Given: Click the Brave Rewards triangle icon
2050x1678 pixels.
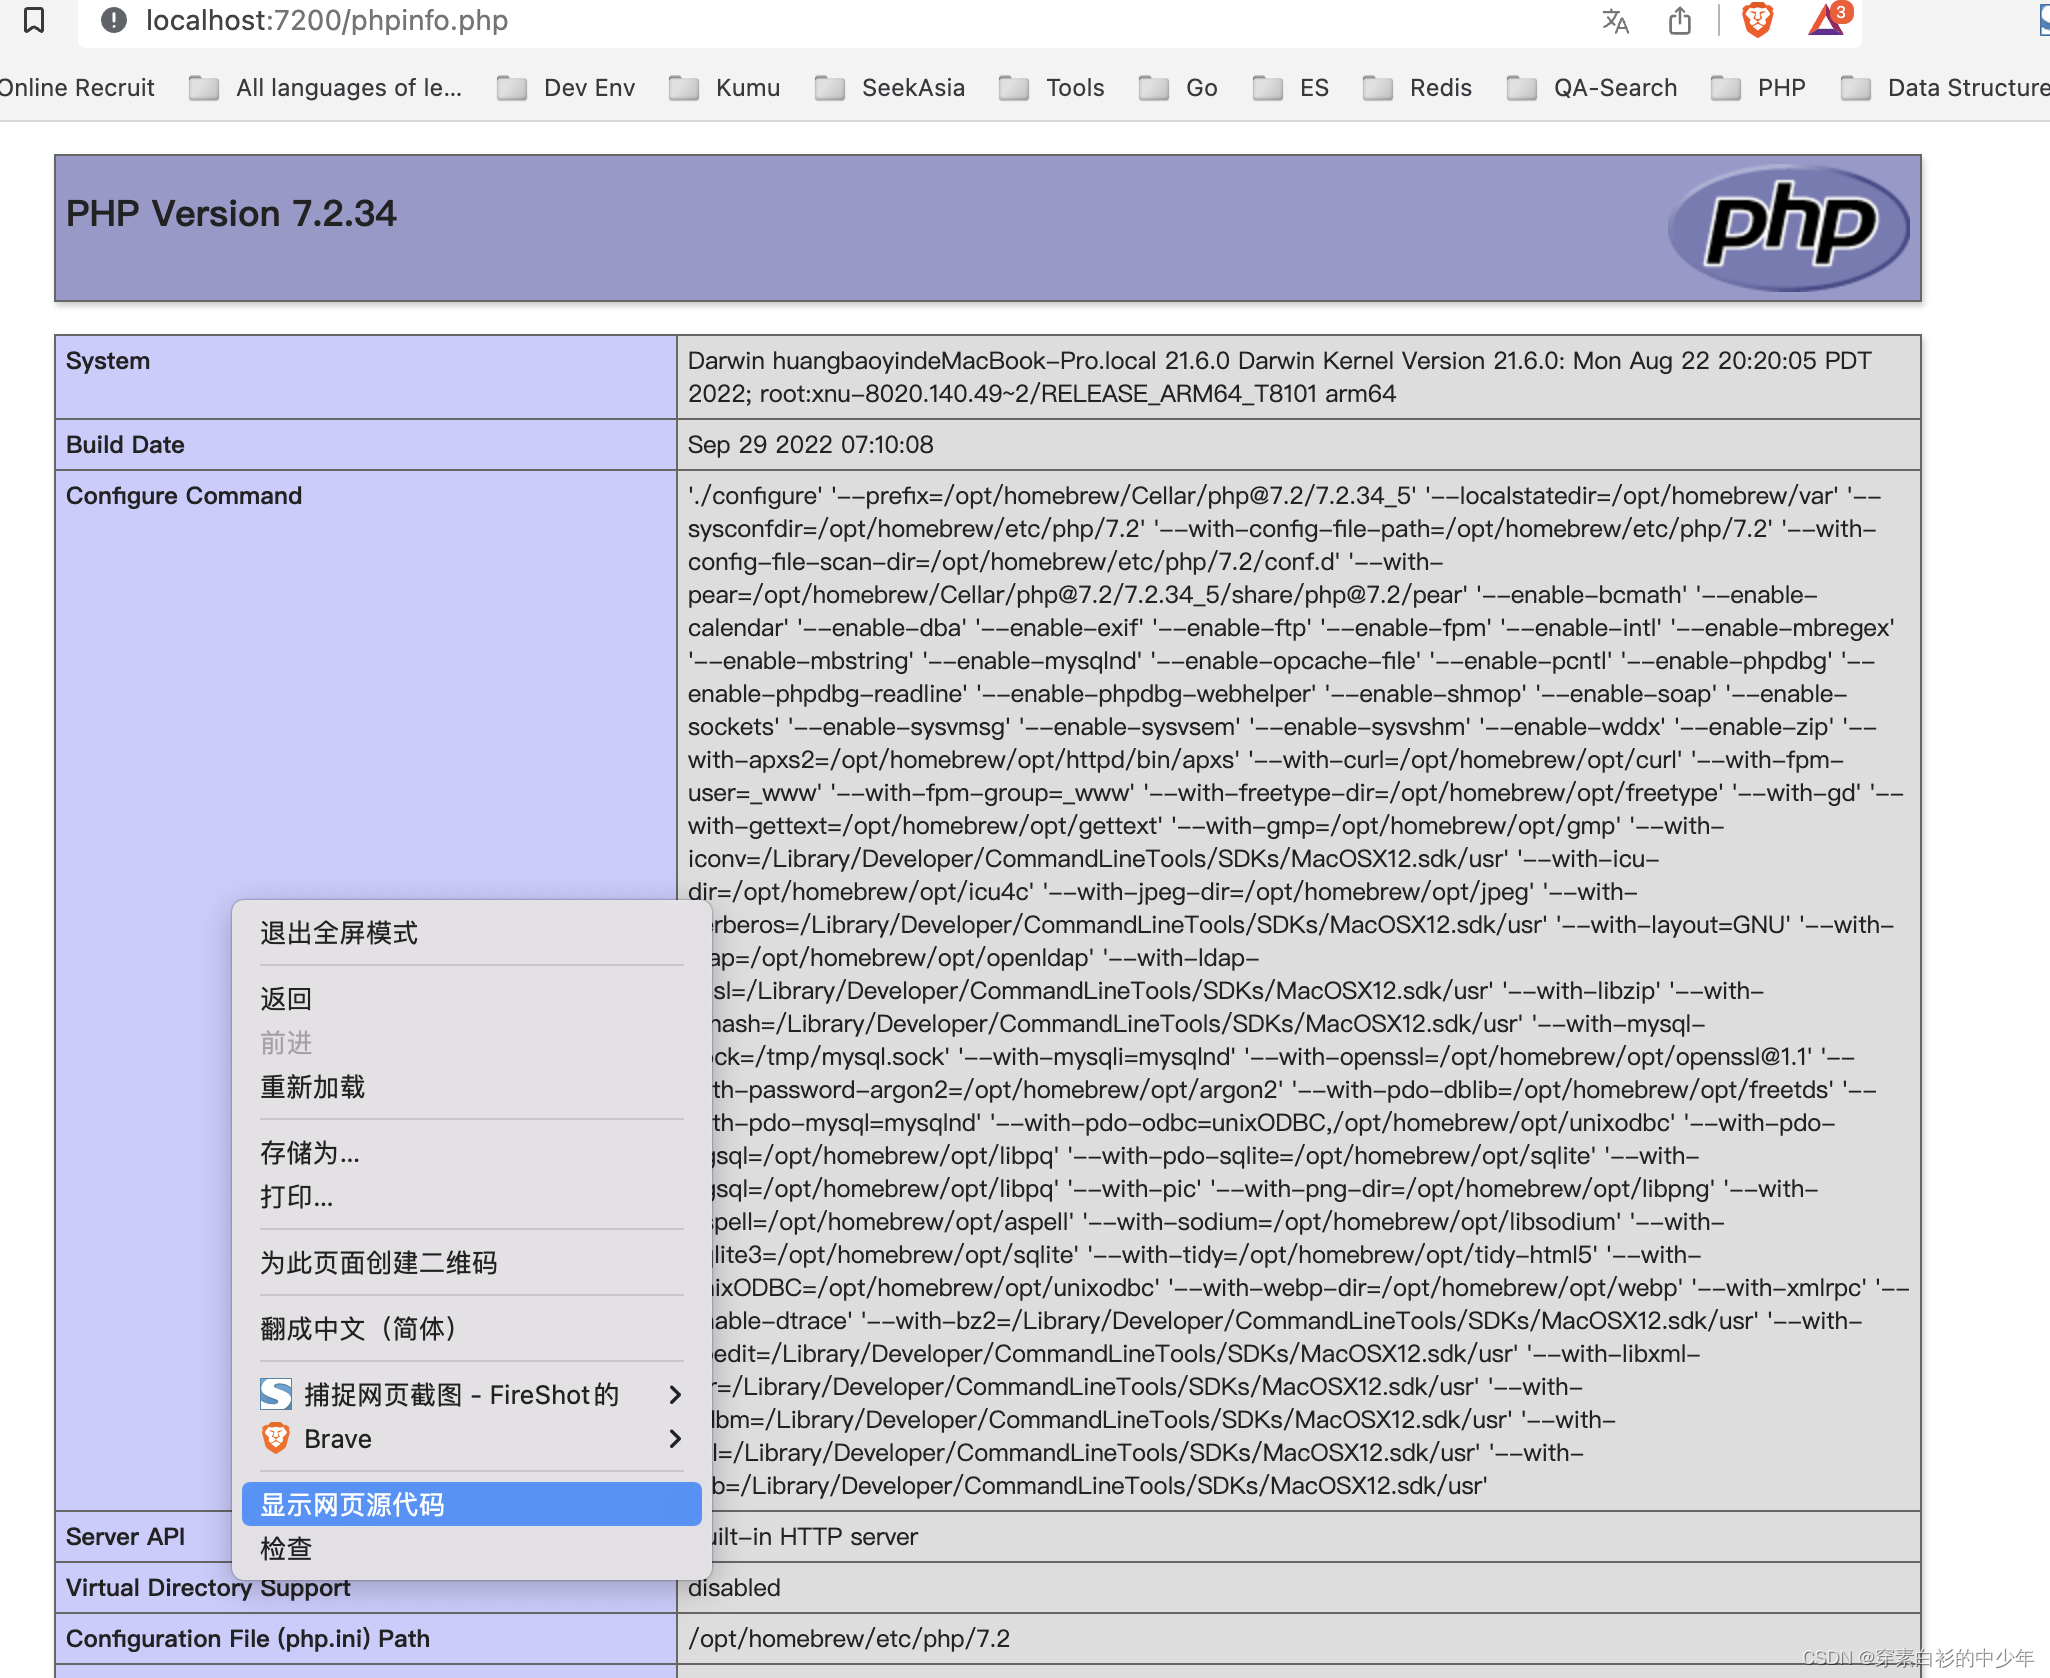Looking at the screenshot, I should coord(1828,20).
